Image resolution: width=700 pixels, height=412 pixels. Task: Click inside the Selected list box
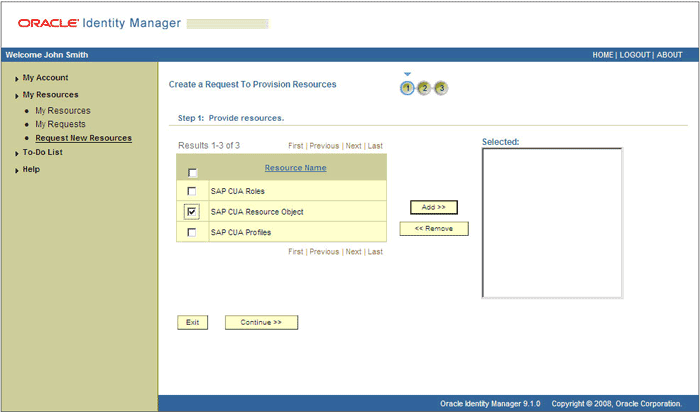coord(552,223)
